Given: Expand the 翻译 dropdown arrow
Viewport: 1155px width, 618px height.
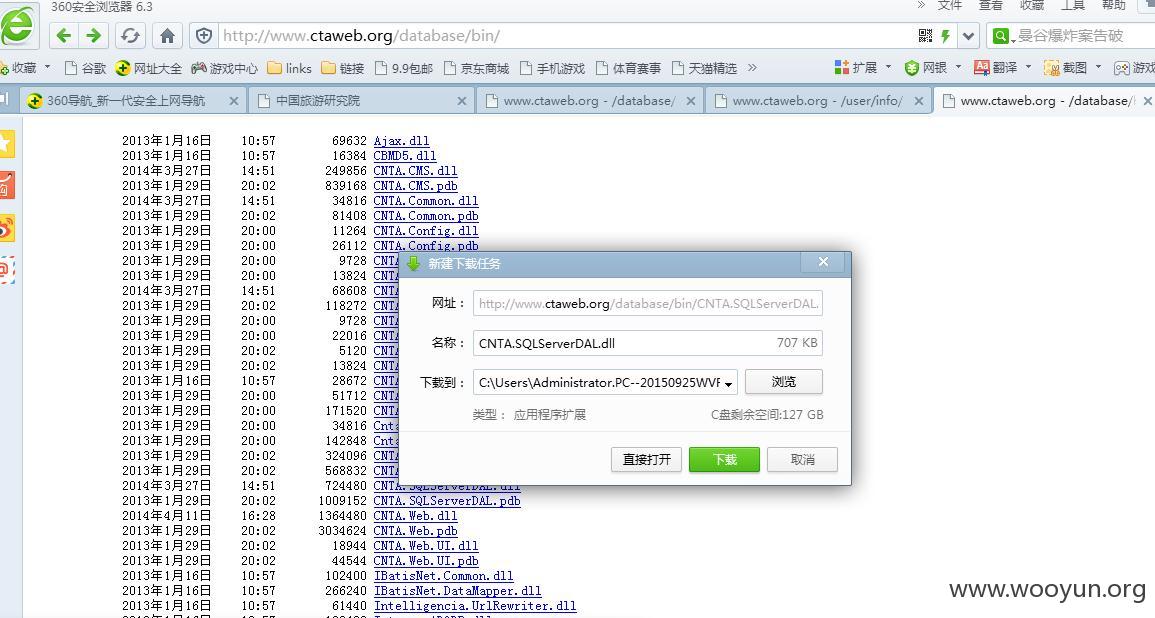Looking at the screenshot, I should pos(1028,67).
